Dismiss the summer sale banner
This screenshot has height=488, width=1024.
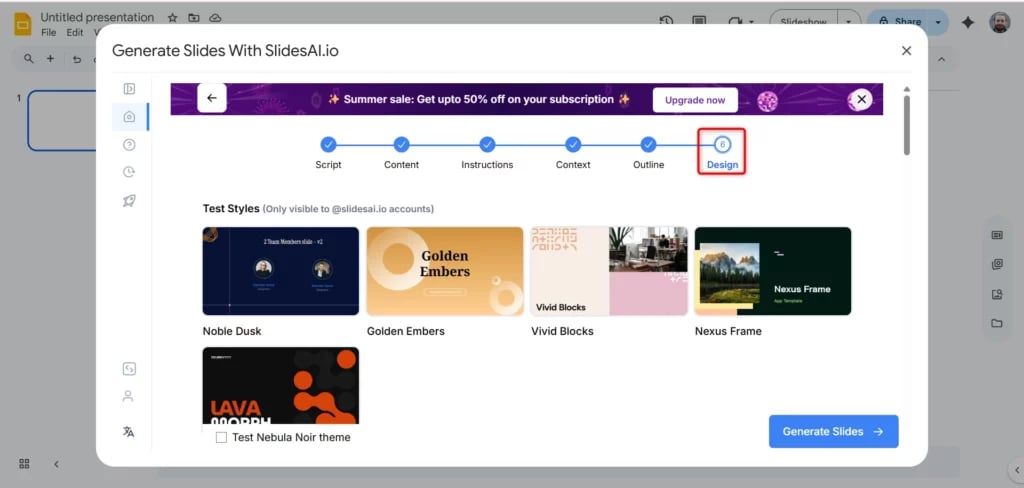pos(862,99)
